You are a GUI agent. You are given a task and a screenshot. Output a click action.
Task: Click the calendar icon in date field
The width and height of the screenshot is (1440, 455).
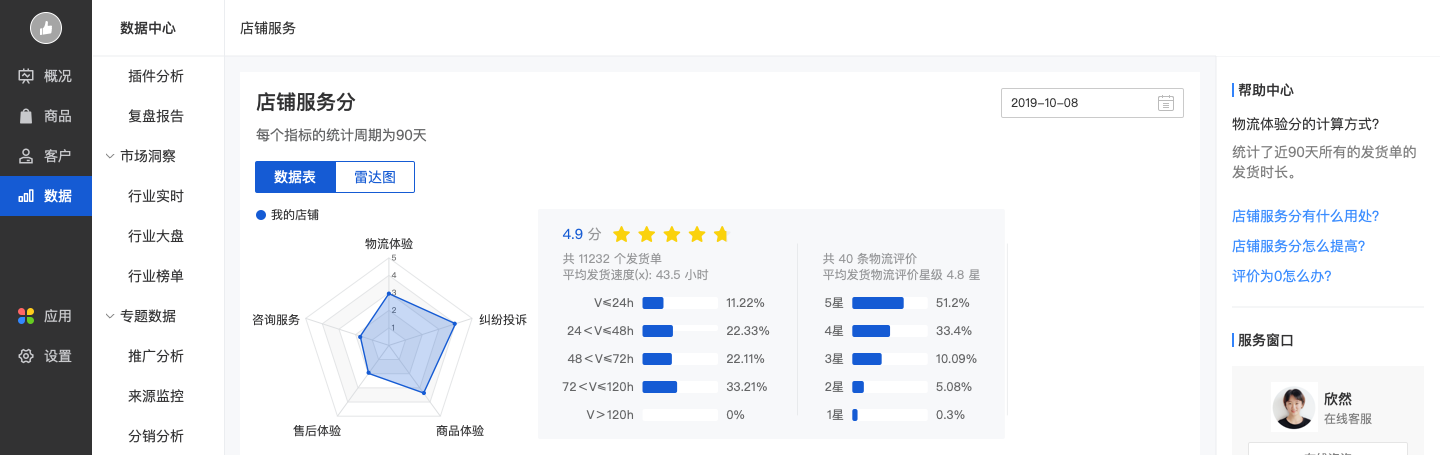point(1165,103)
